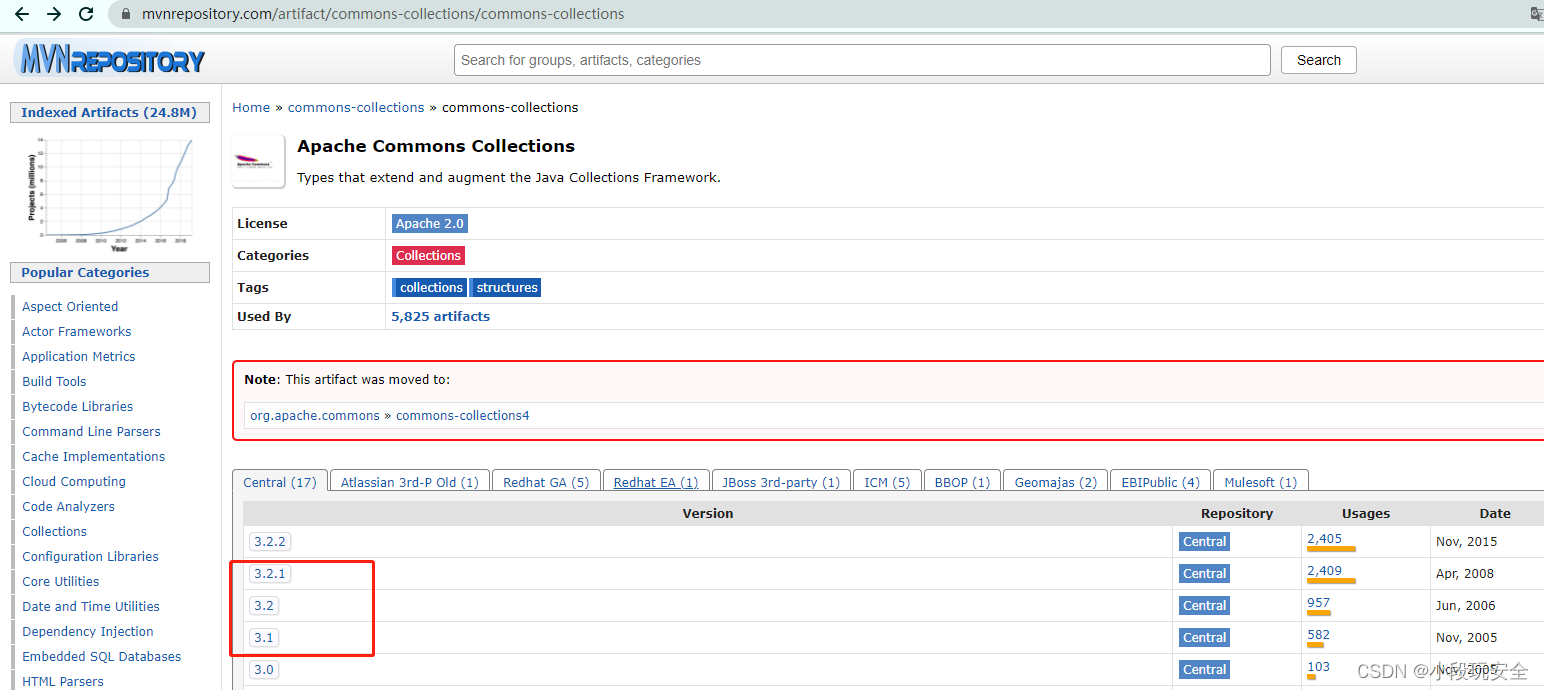Click the browser back arrow

21,14
